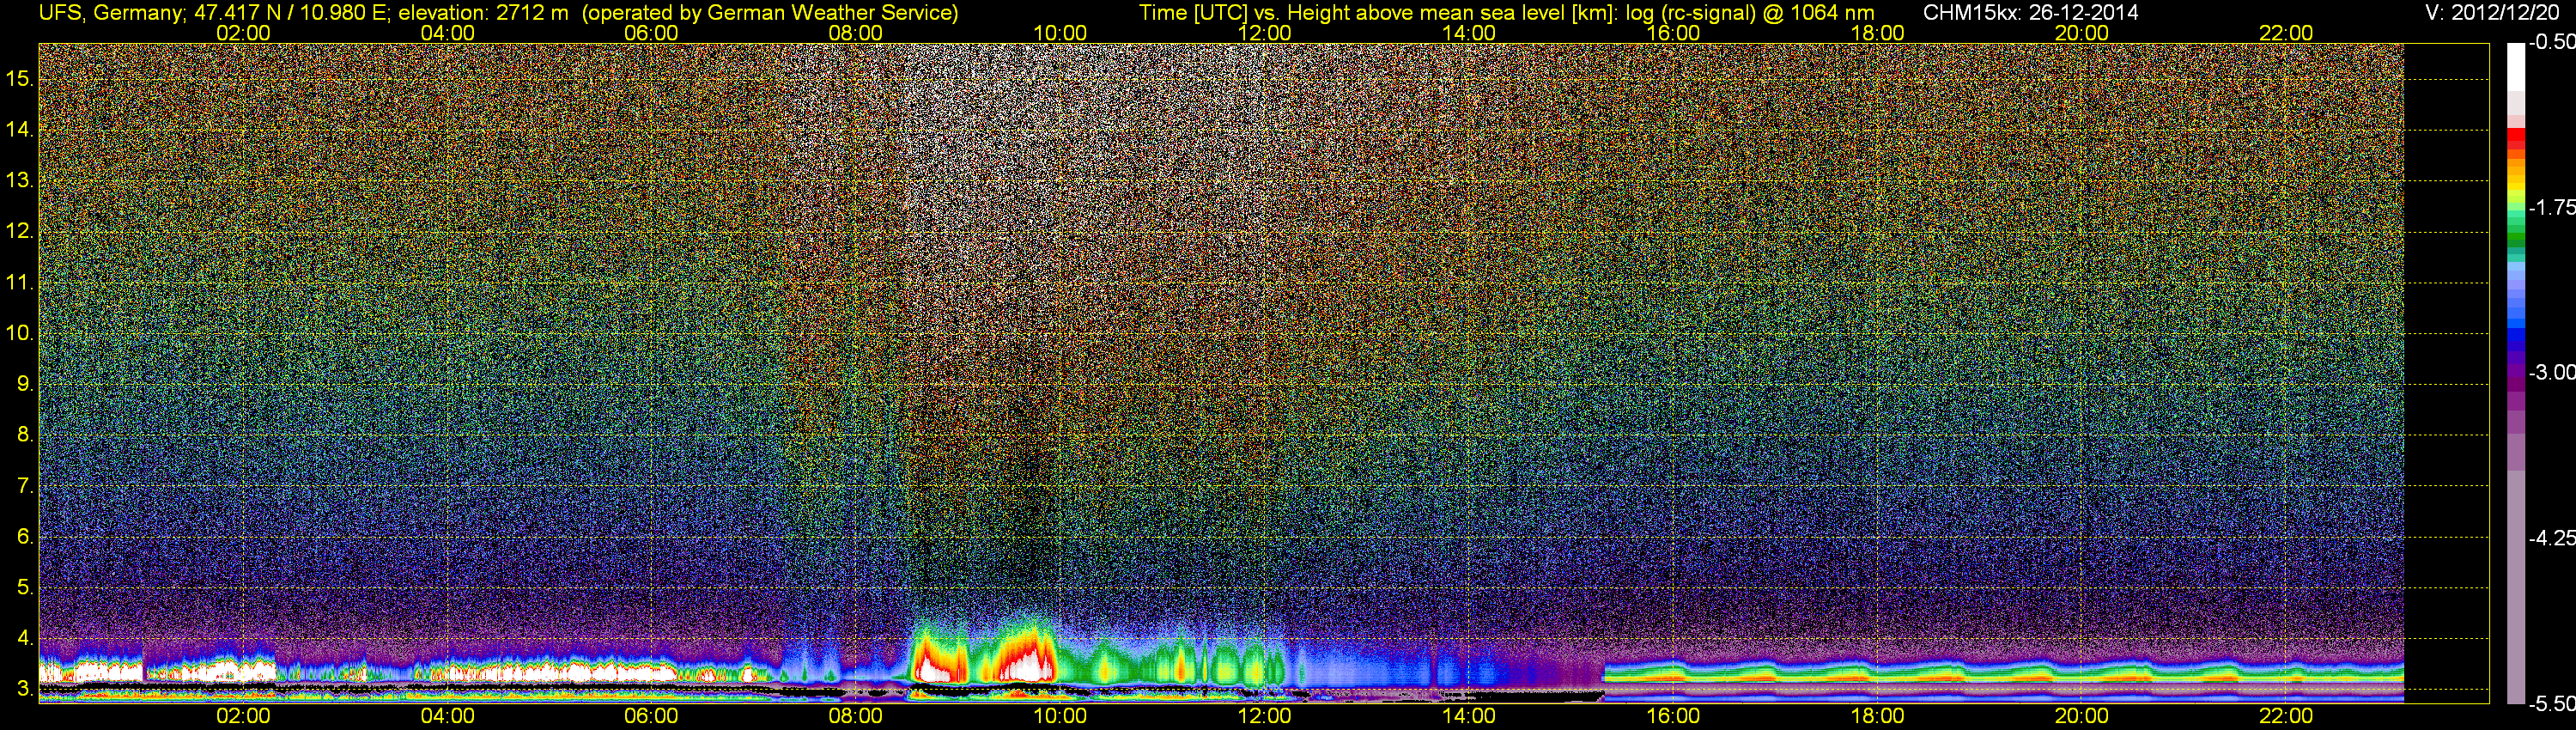Pick the green band of the color scale
The width and height of the screenshot is (2576, 730).
[x=2516, y=240]
